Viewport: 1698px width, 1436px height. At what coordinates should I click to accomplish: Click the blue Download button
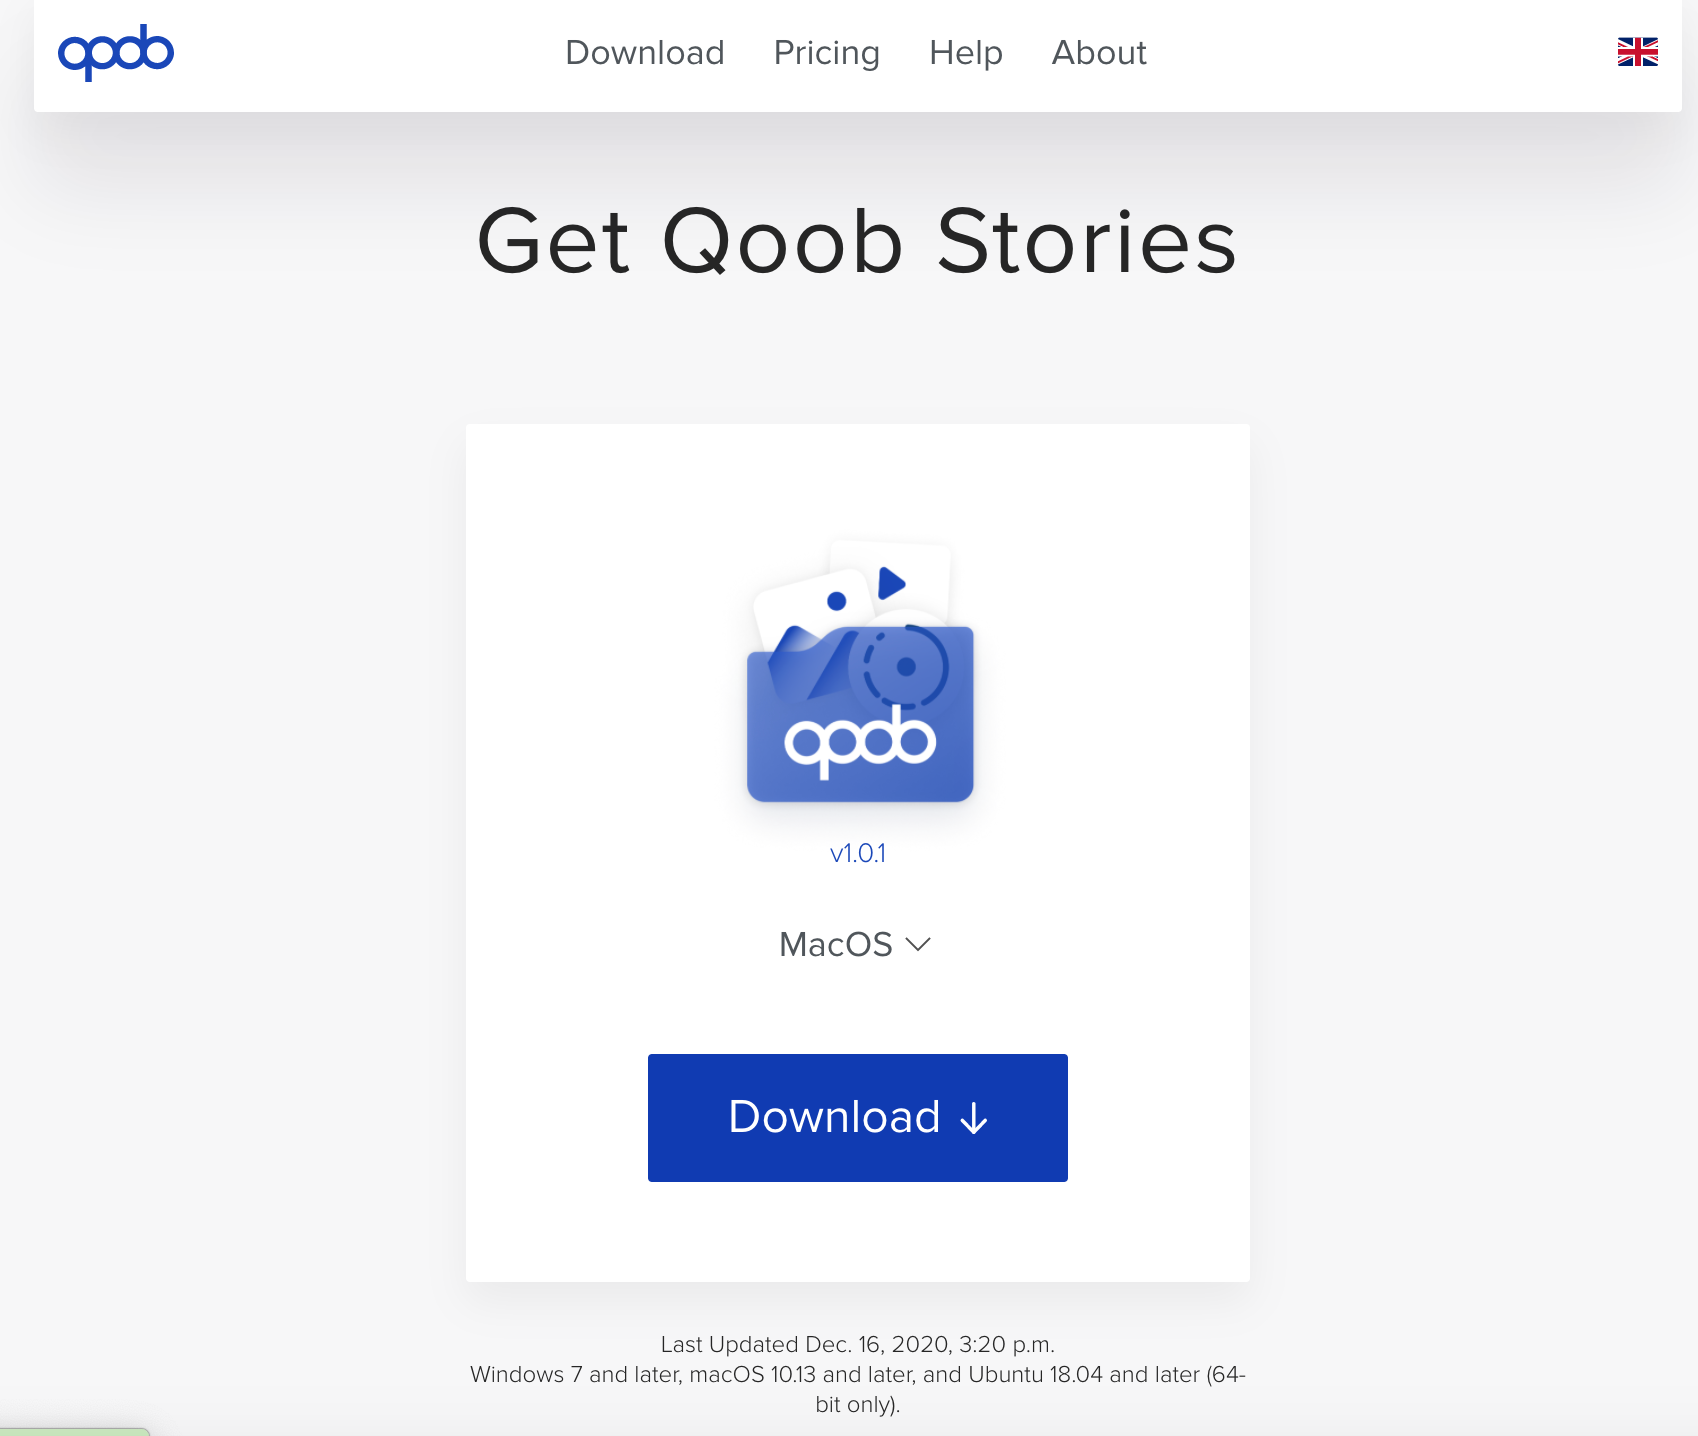[858, 1118]
